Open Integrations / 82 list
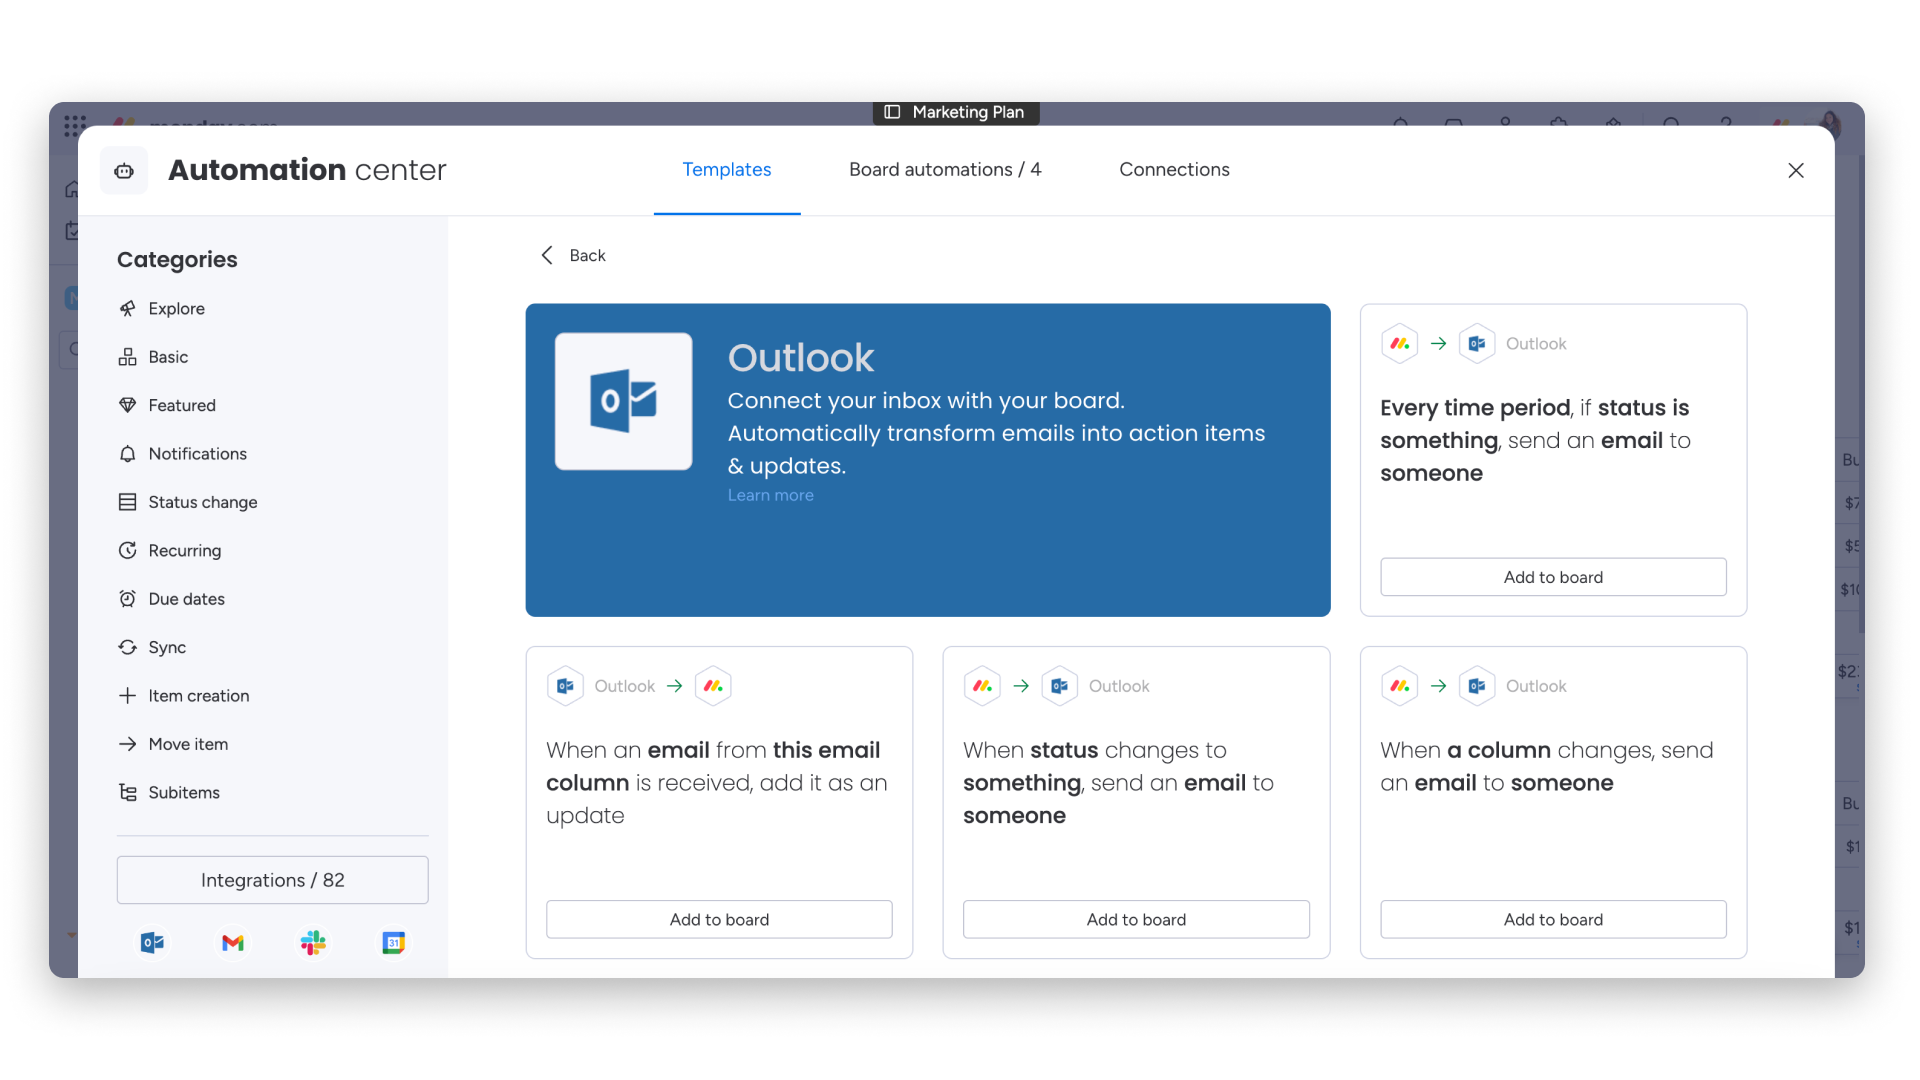 click(272, 880)
